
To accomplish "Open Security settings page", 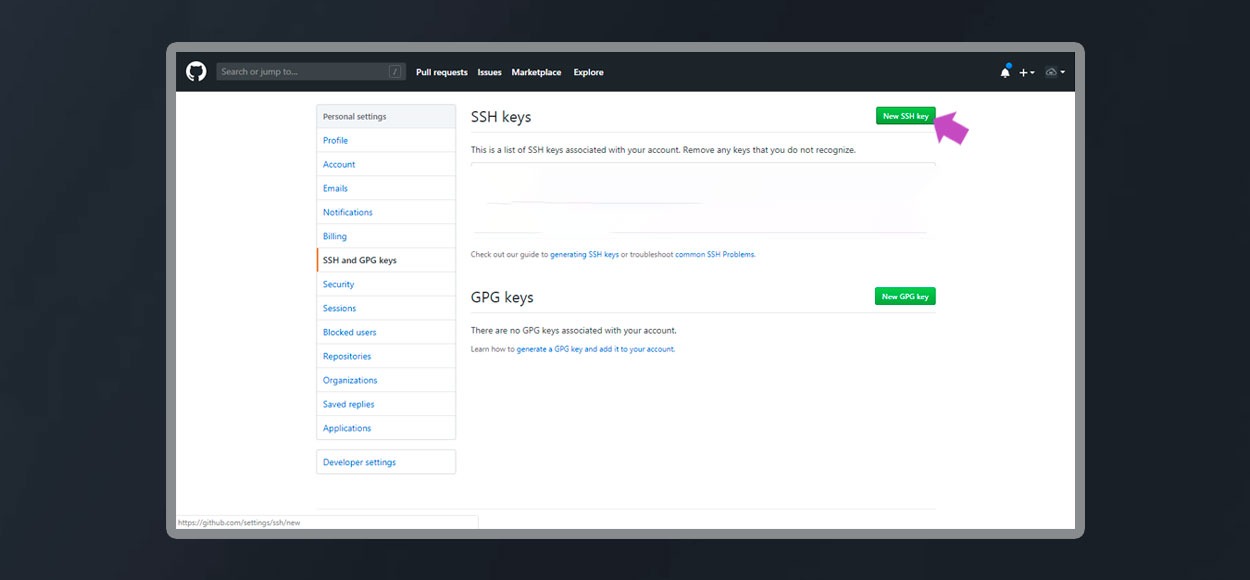I will coord(386,284).
